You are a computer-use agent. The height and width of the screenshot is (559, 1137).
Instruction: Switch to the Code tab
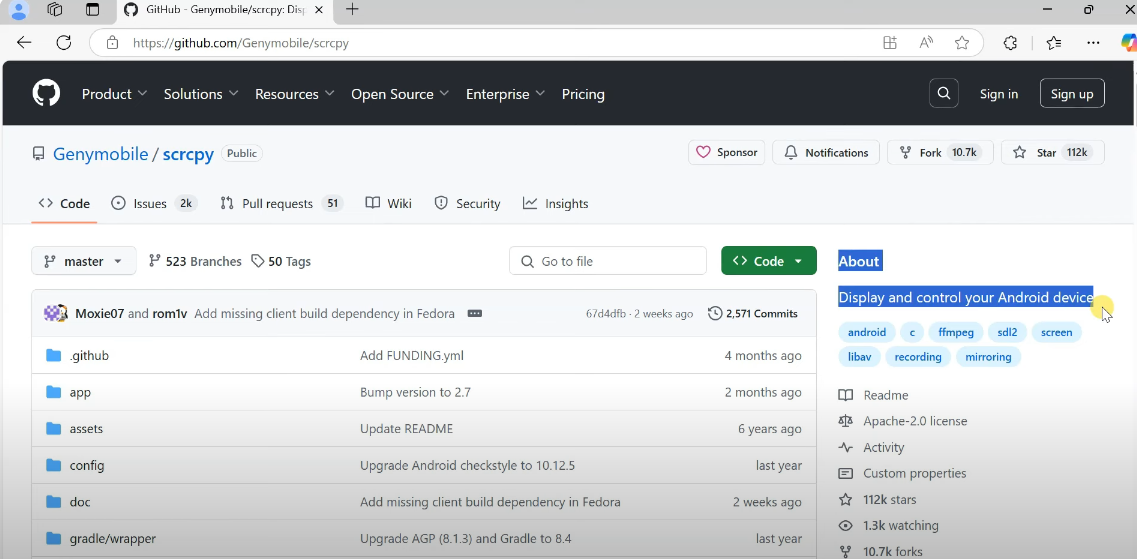(x=64, y=204)
